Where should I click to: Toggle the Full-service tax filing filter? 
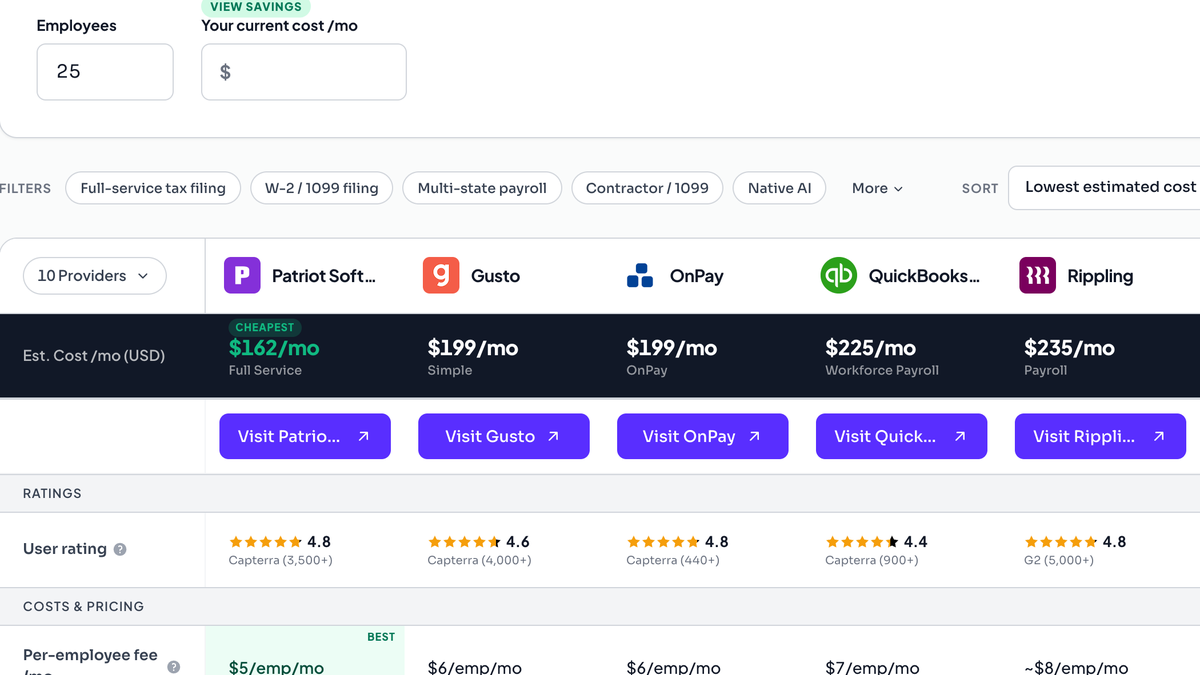click(x=153, y=188)
